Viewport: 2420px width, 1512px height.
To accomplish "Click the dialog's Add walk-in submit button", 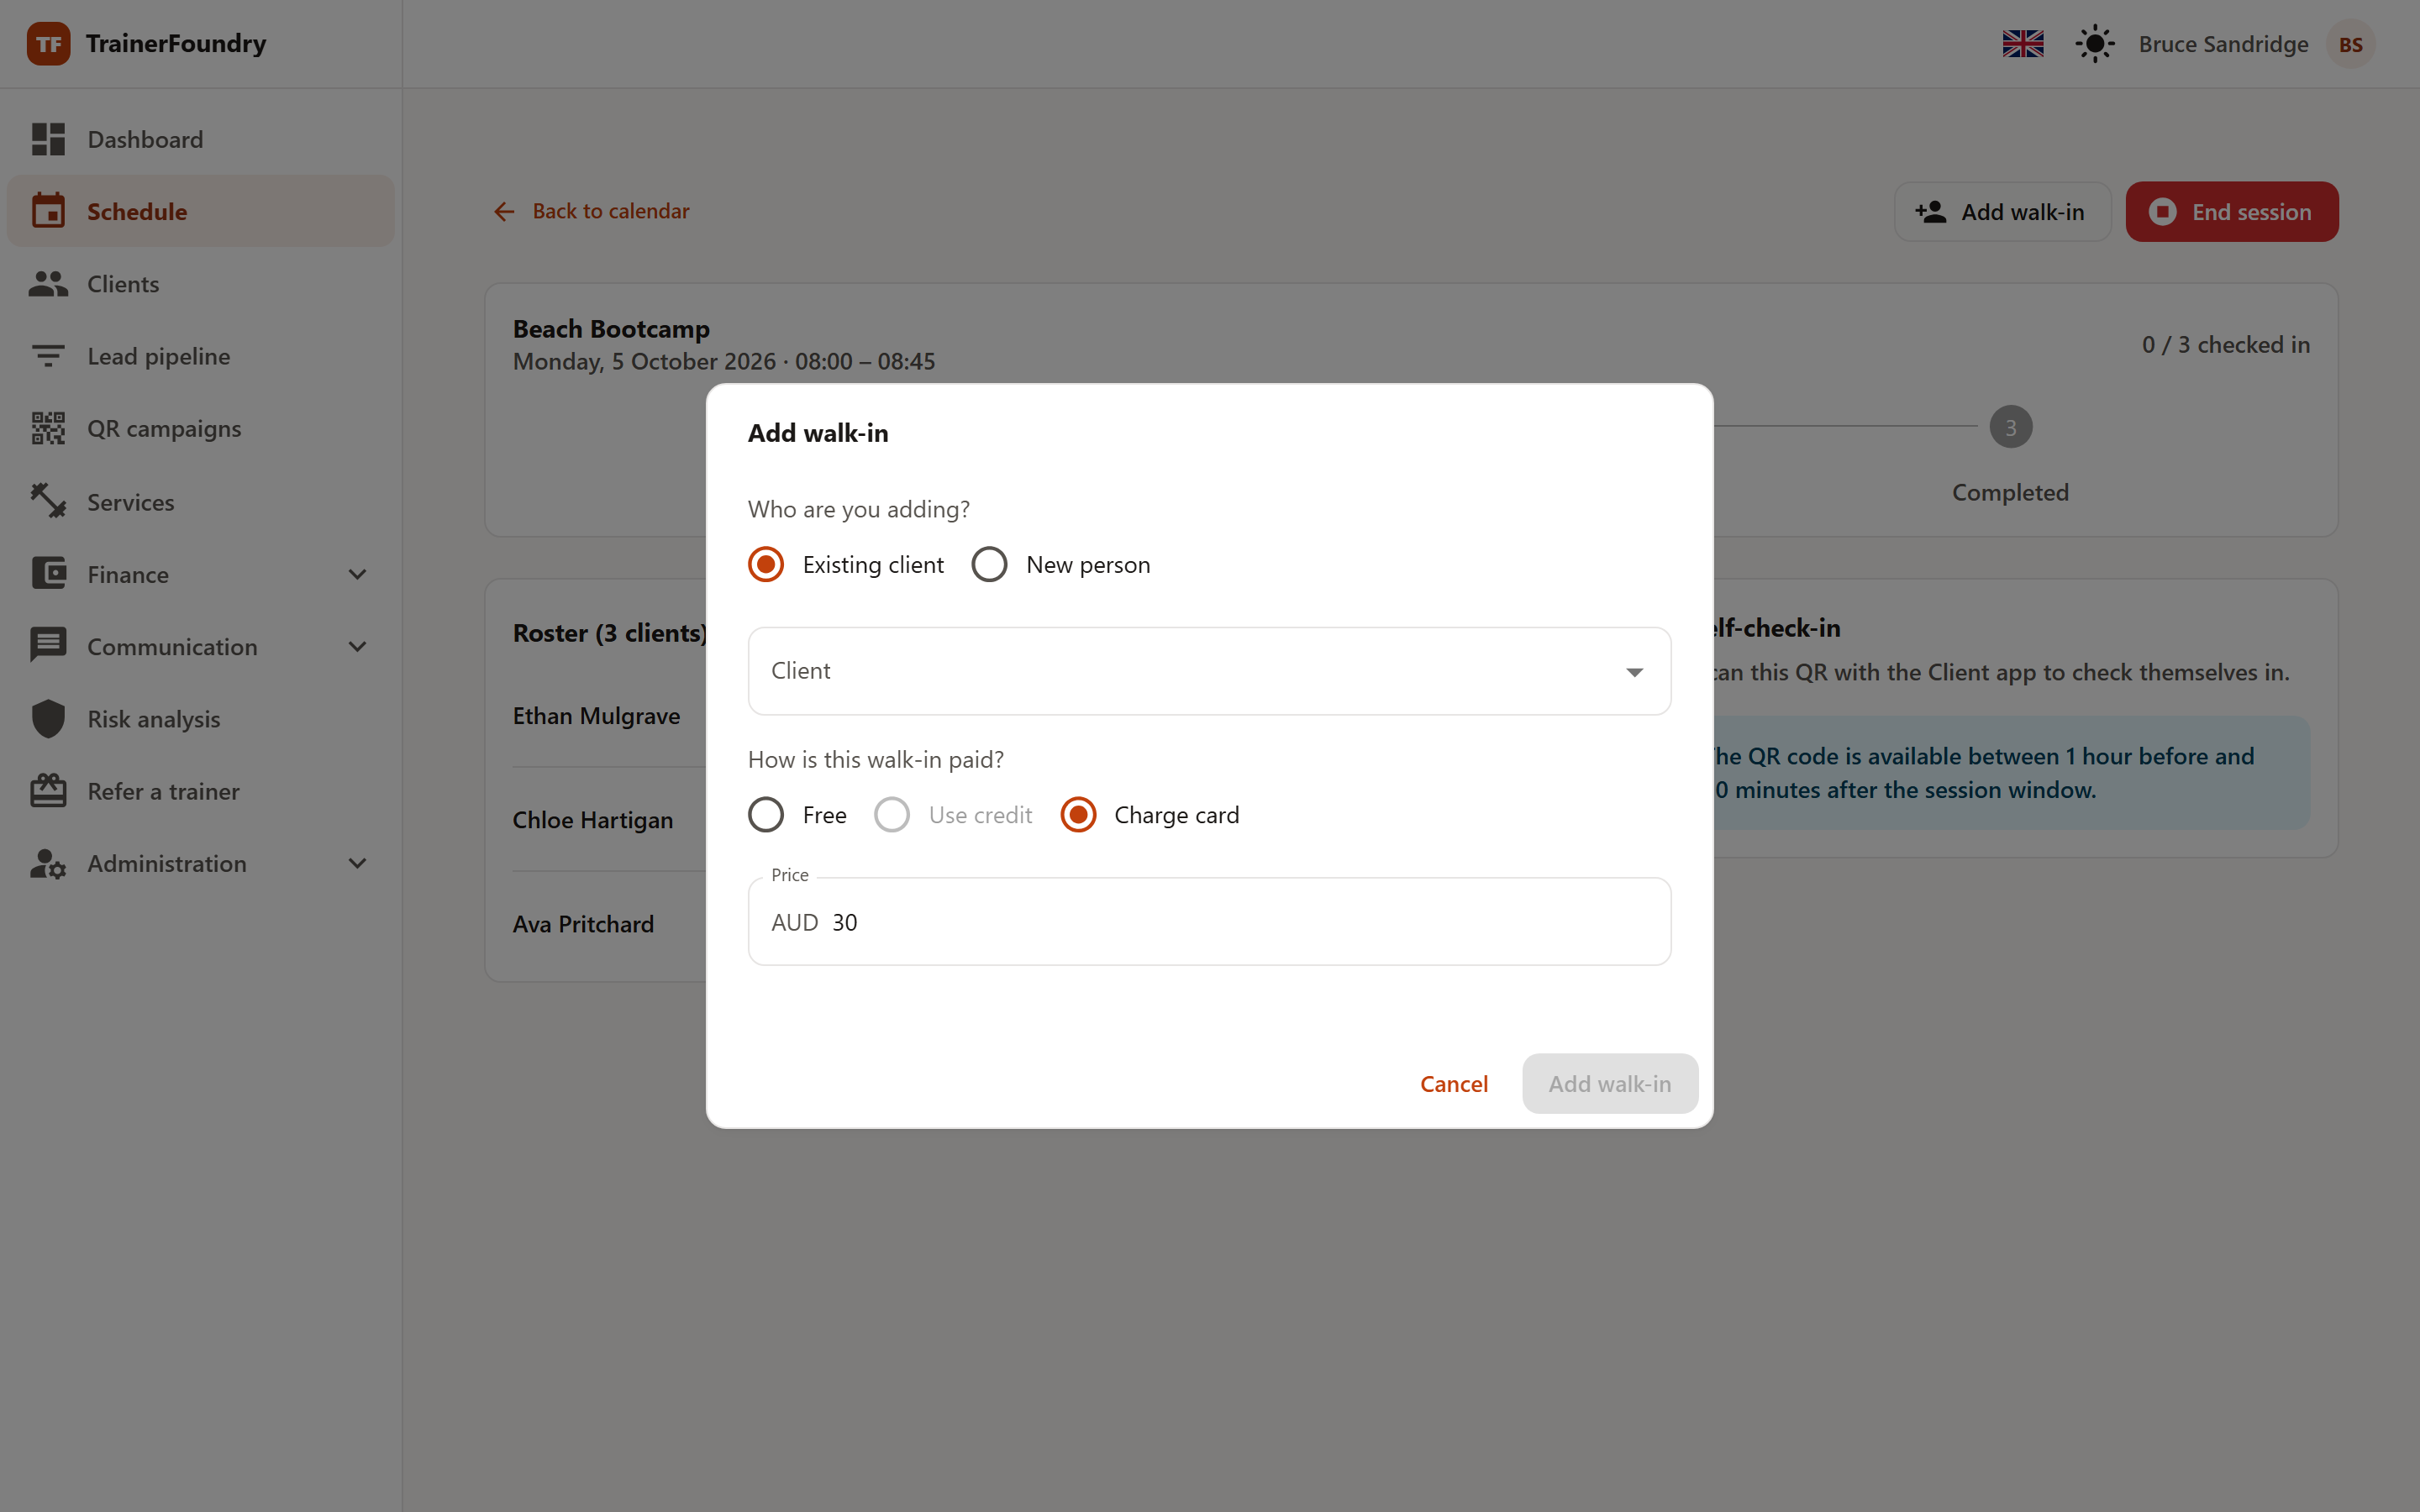I will 1610,1083.
